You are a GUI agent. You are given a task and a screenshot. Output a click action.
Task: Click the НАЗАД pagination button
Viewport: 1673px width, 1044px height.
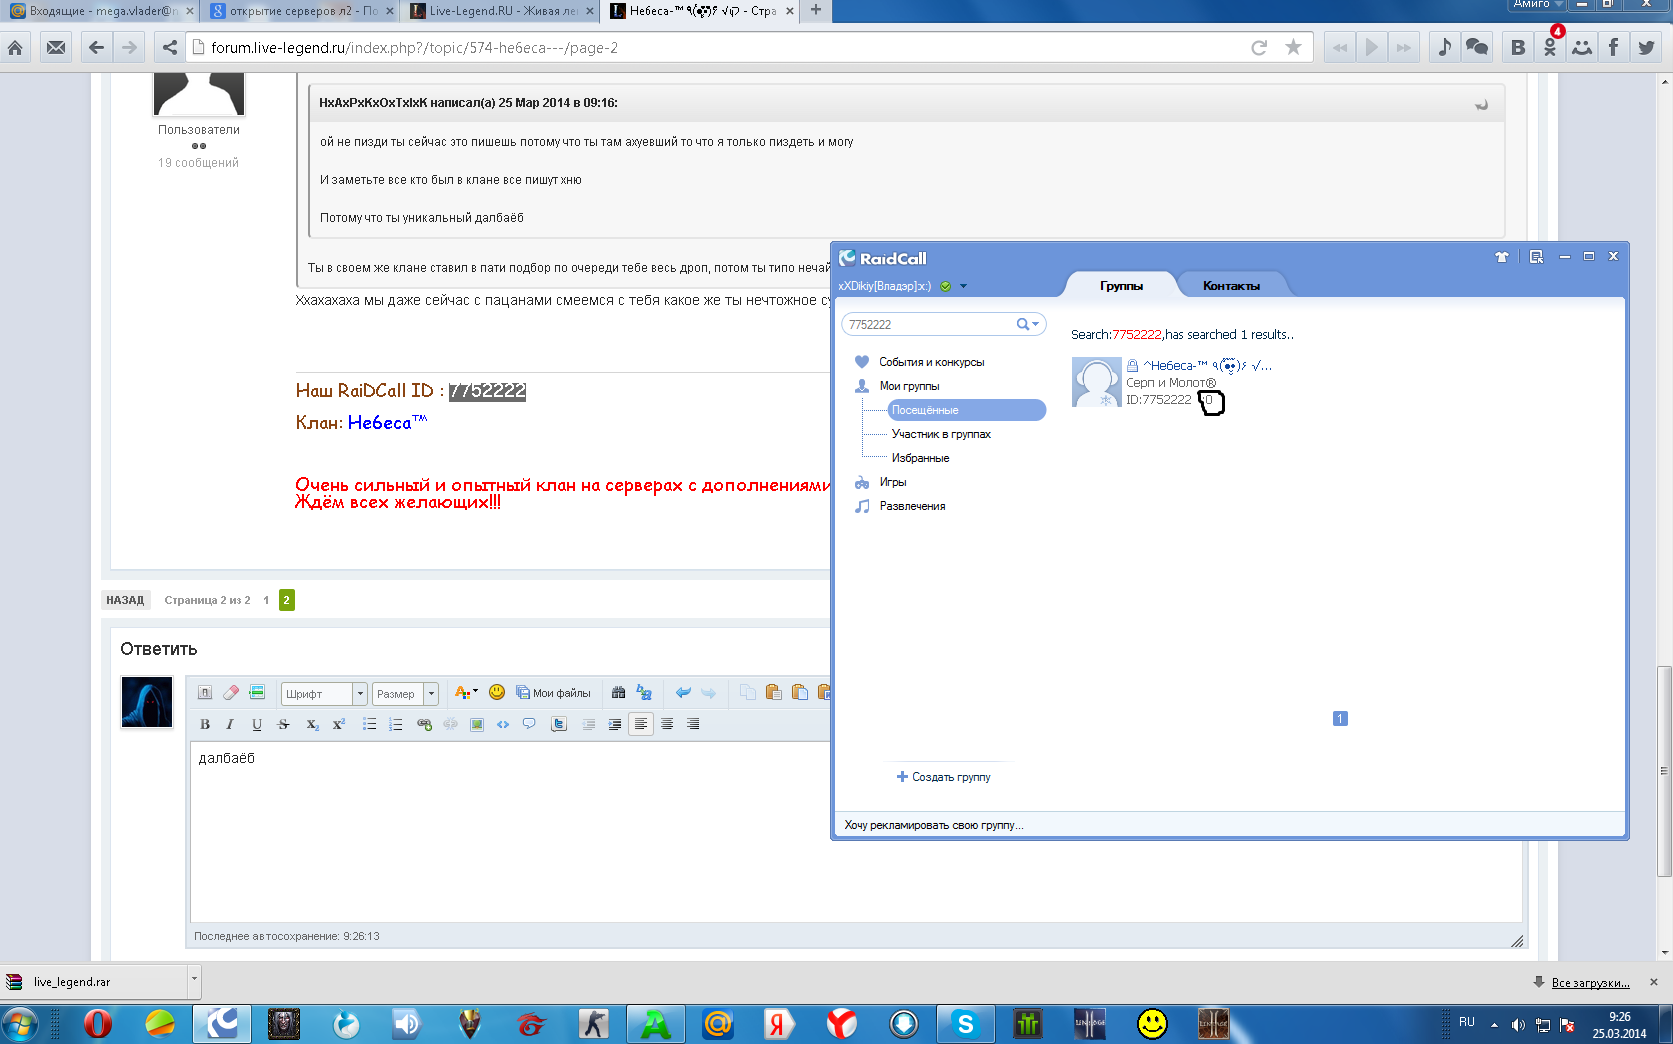[125, 600]
